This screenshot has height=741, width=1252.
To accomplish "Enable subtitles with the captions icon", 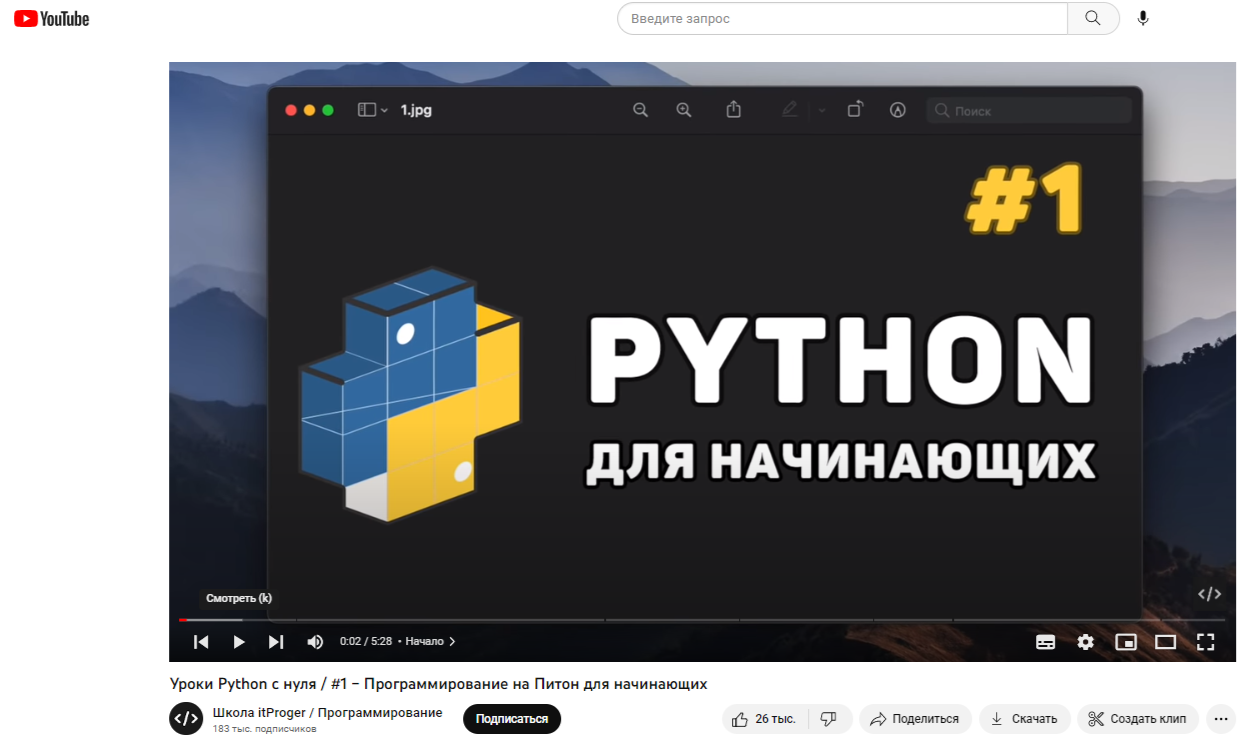I will (1046, 641).
